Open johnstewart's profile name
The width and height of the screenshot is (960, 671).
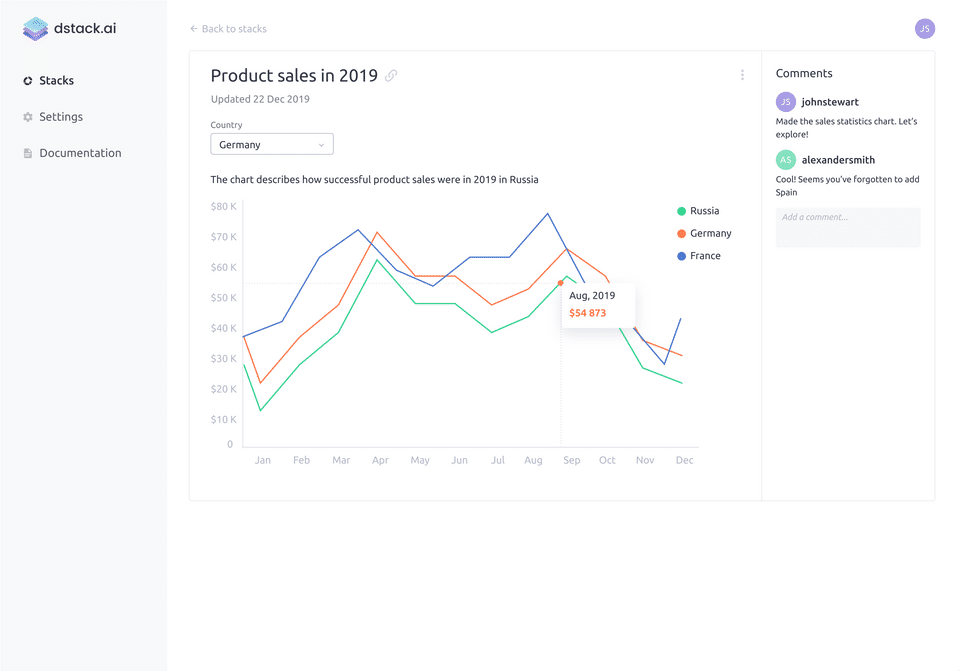[x=830, y=102]
